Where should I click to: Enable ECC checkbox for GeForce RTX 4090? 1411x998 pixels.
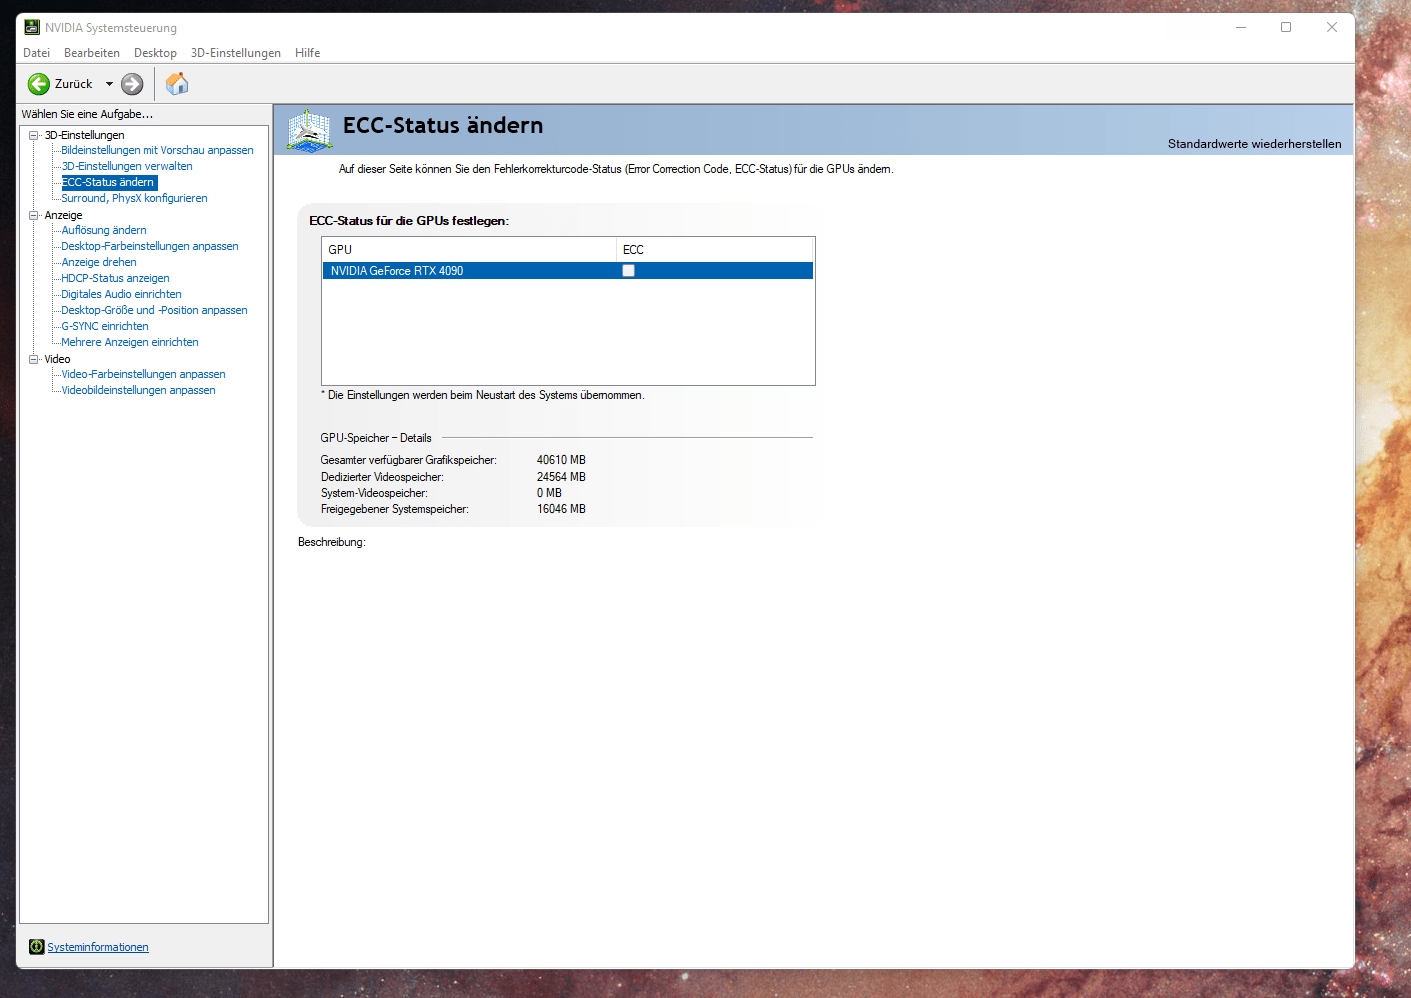click(x=629, y=271)
